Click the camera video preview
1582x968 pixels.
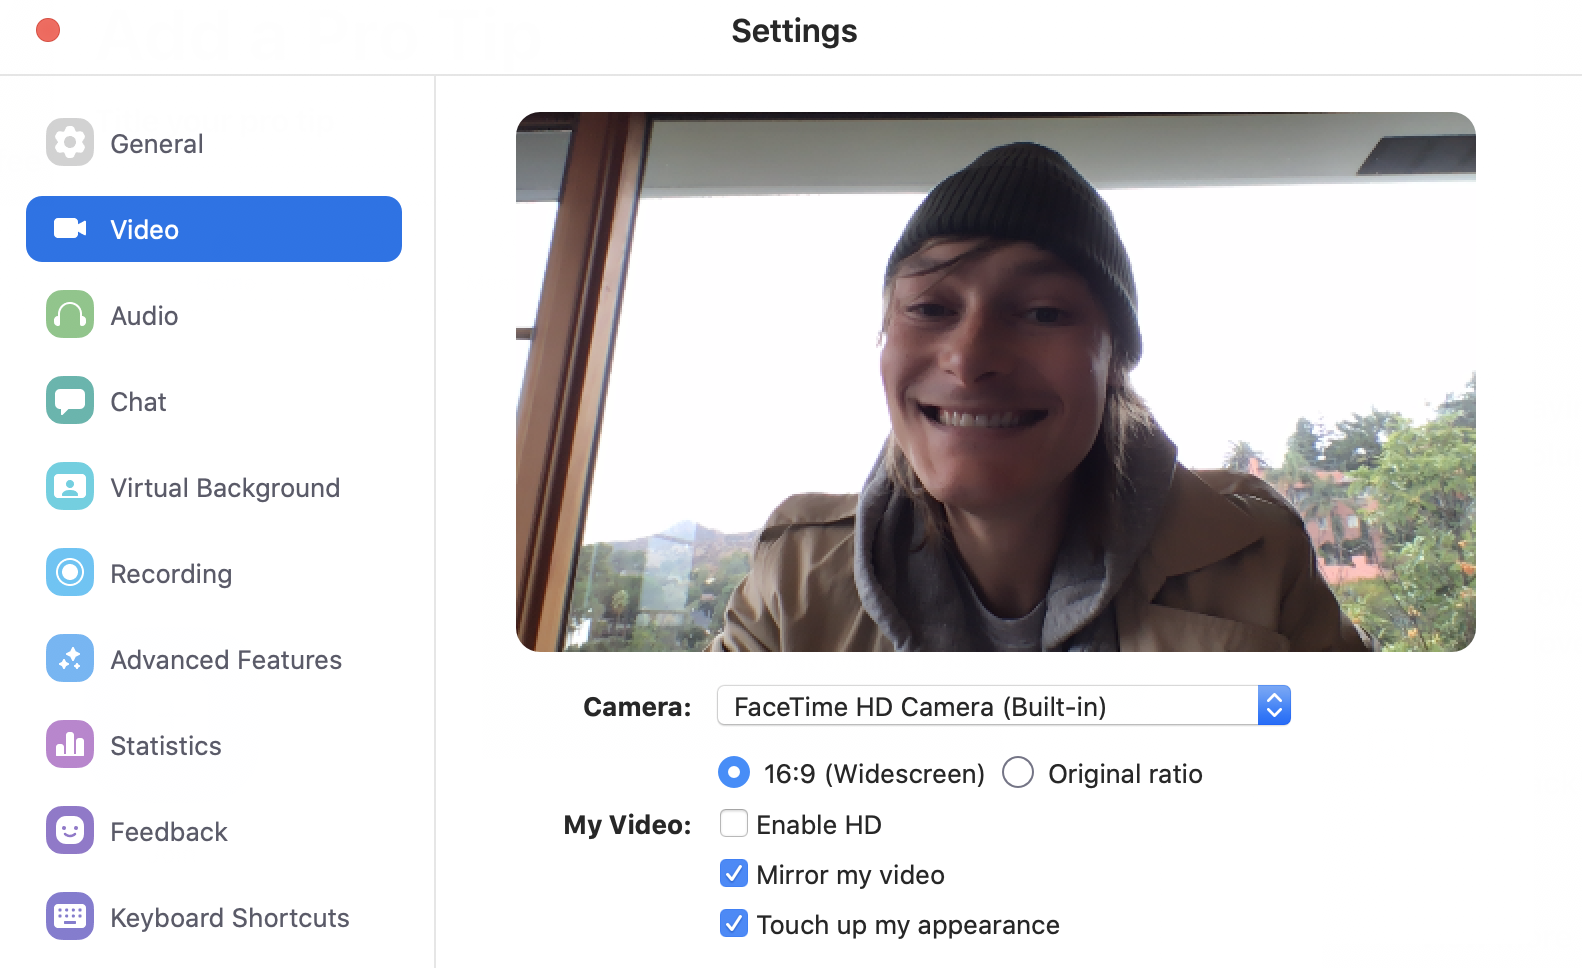point(995,382)
